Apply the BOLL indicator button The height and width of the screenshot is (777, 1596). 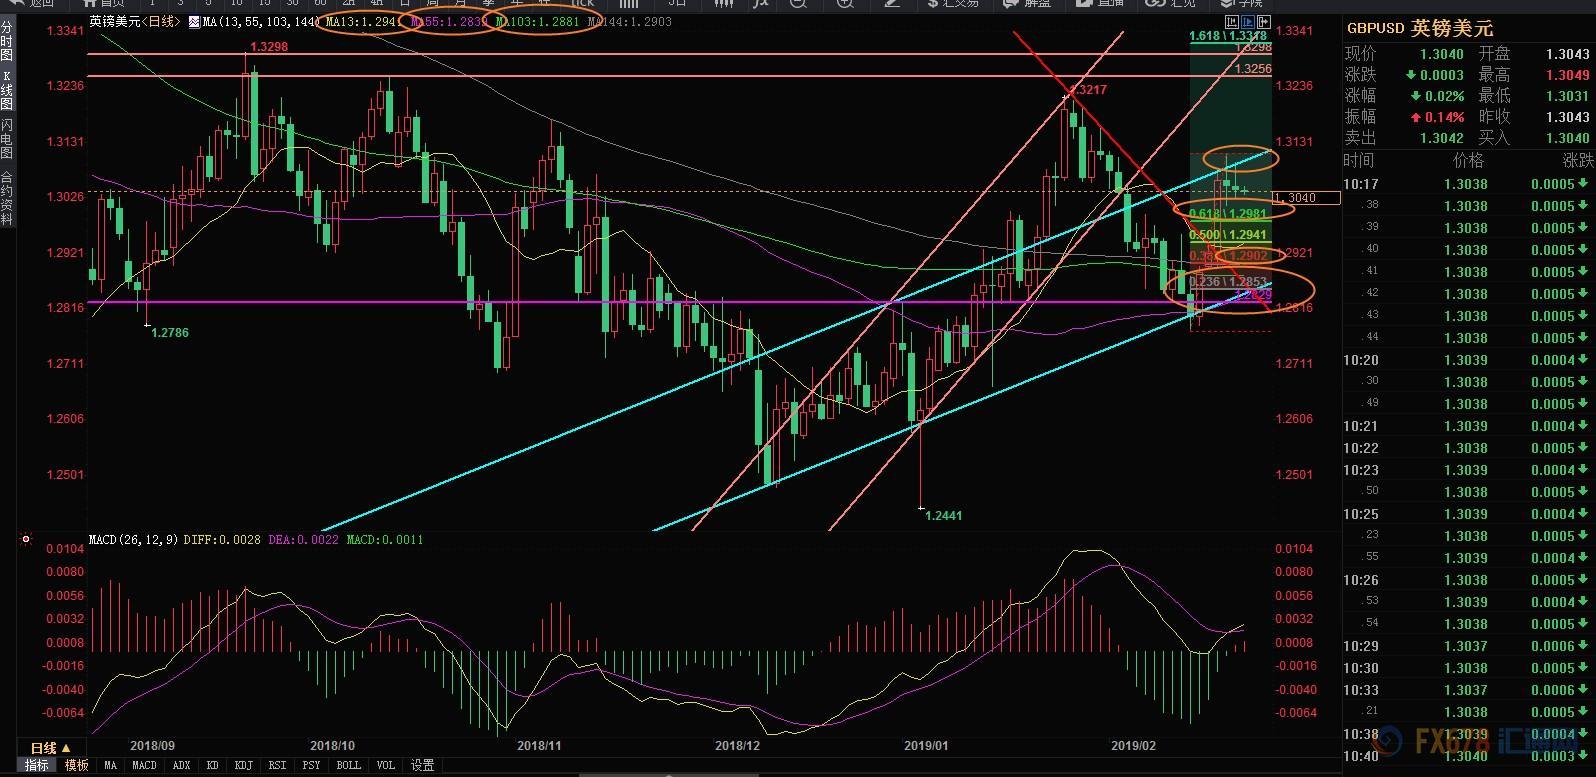(348, 765)
